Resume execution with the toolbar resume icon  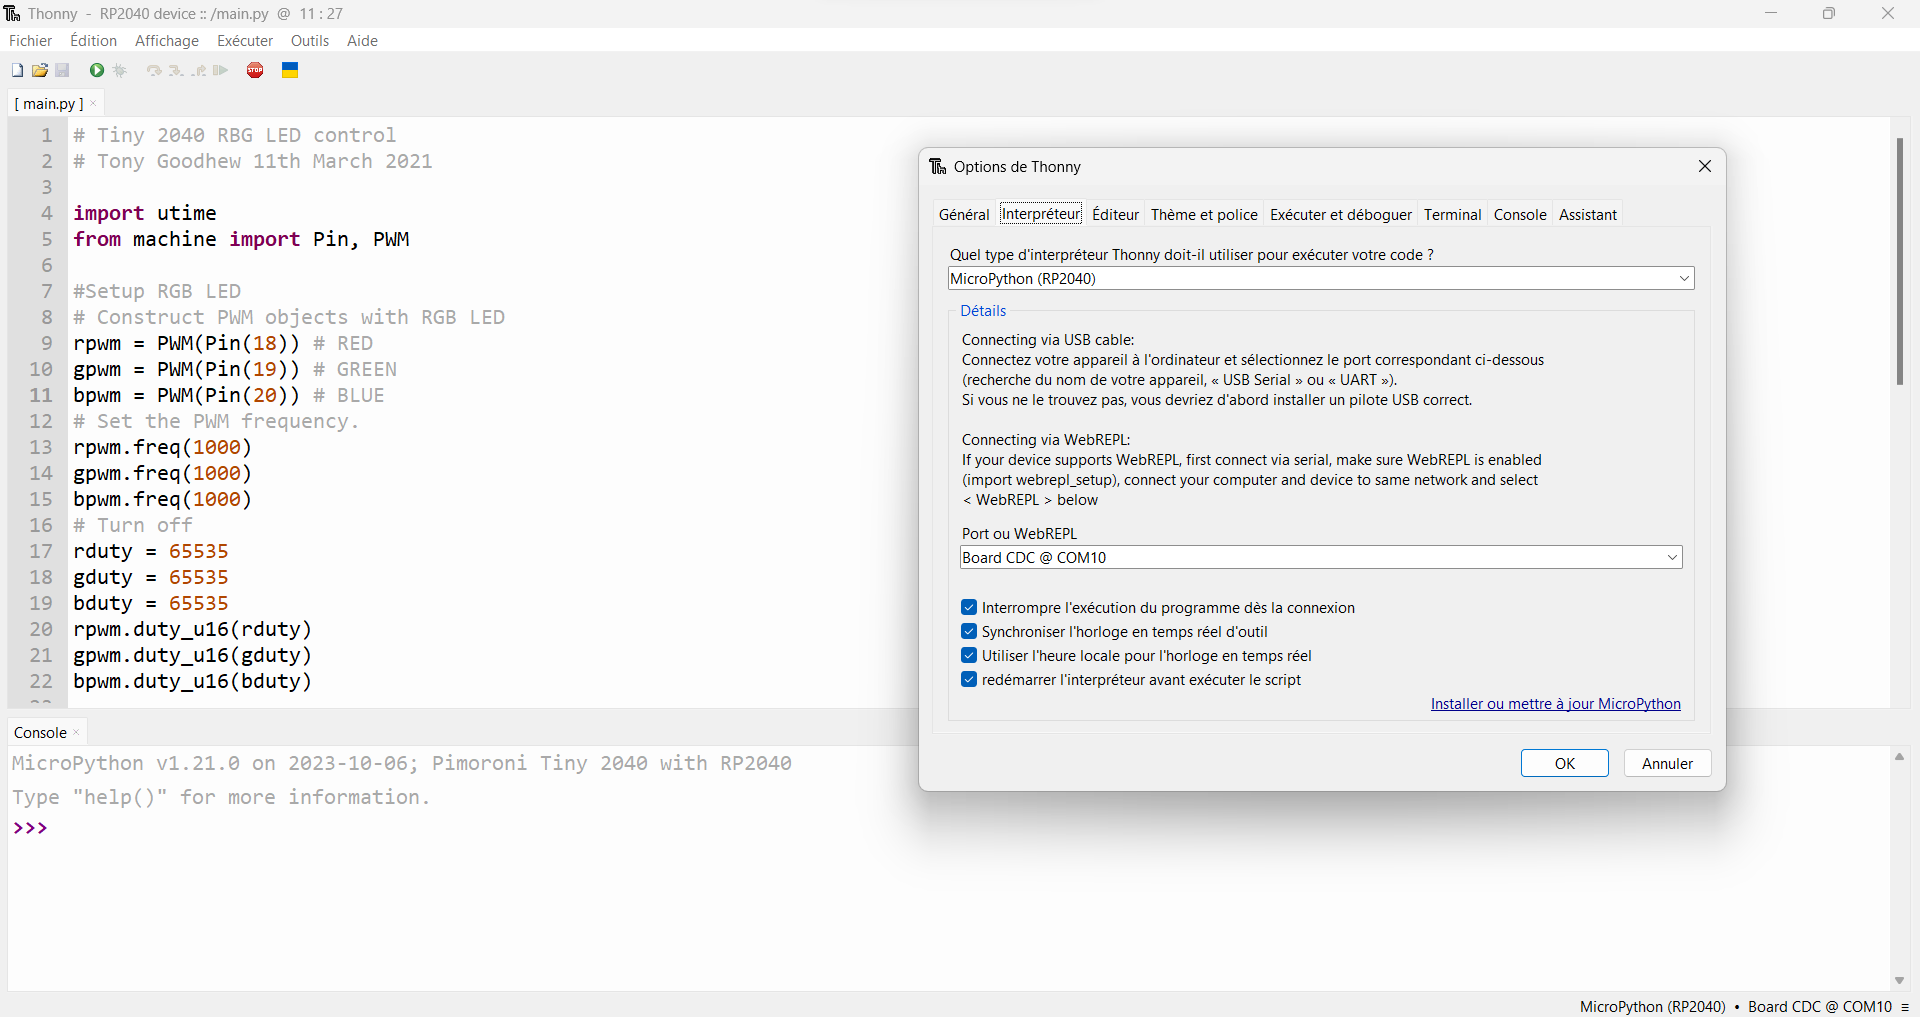(x=221, y=70)
